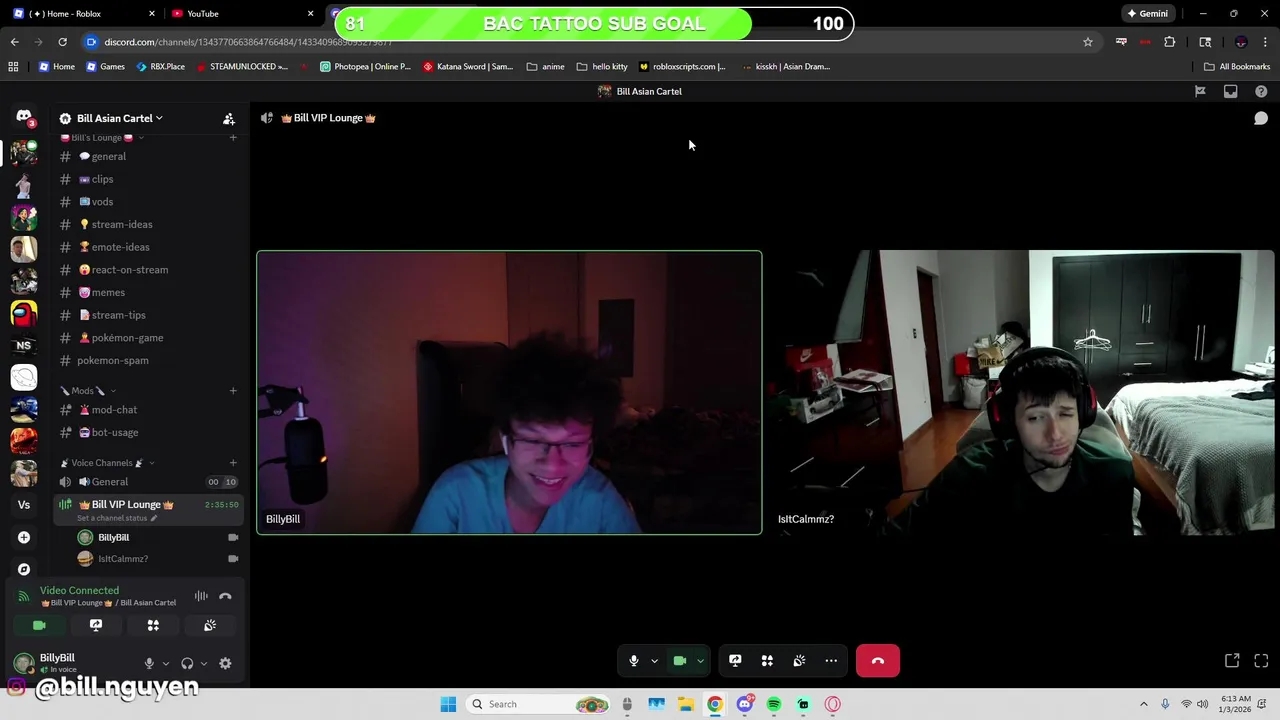Disconnect using phone icon in voice panel

click(x=225, y=596)
